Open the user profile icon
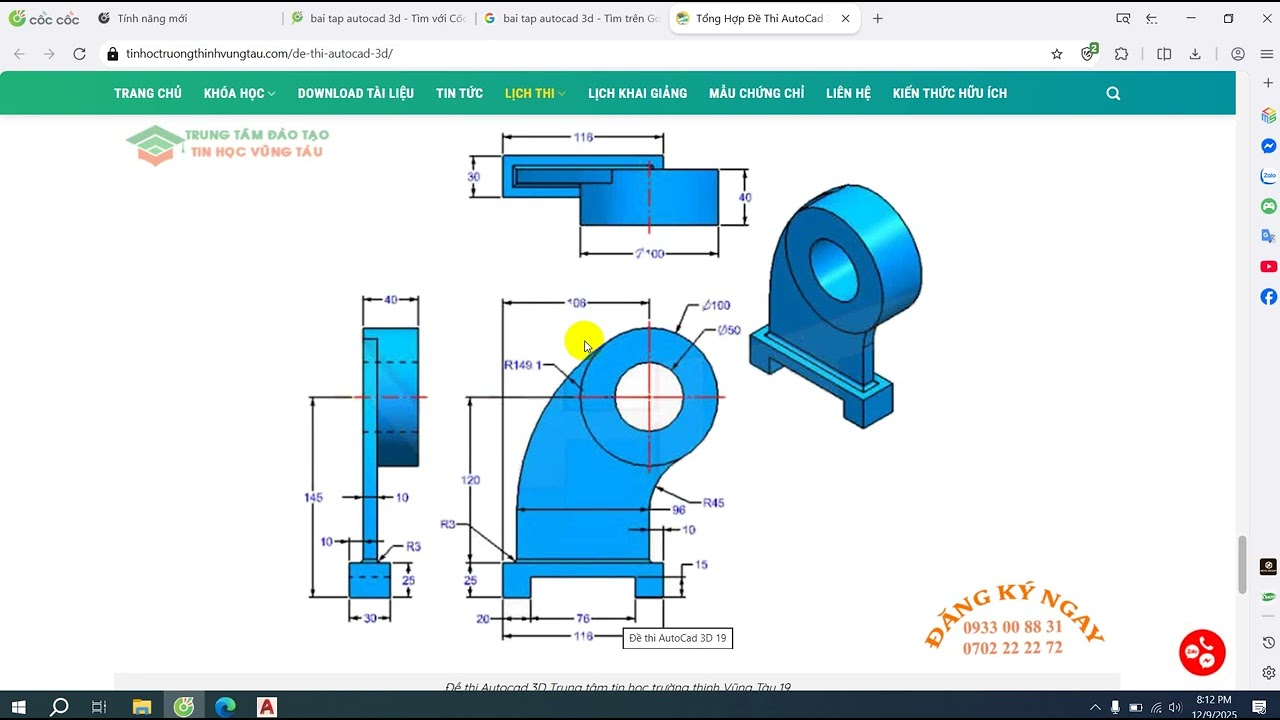The height and width of the screenshot is (720, 1280). [x=1238, y=54]
